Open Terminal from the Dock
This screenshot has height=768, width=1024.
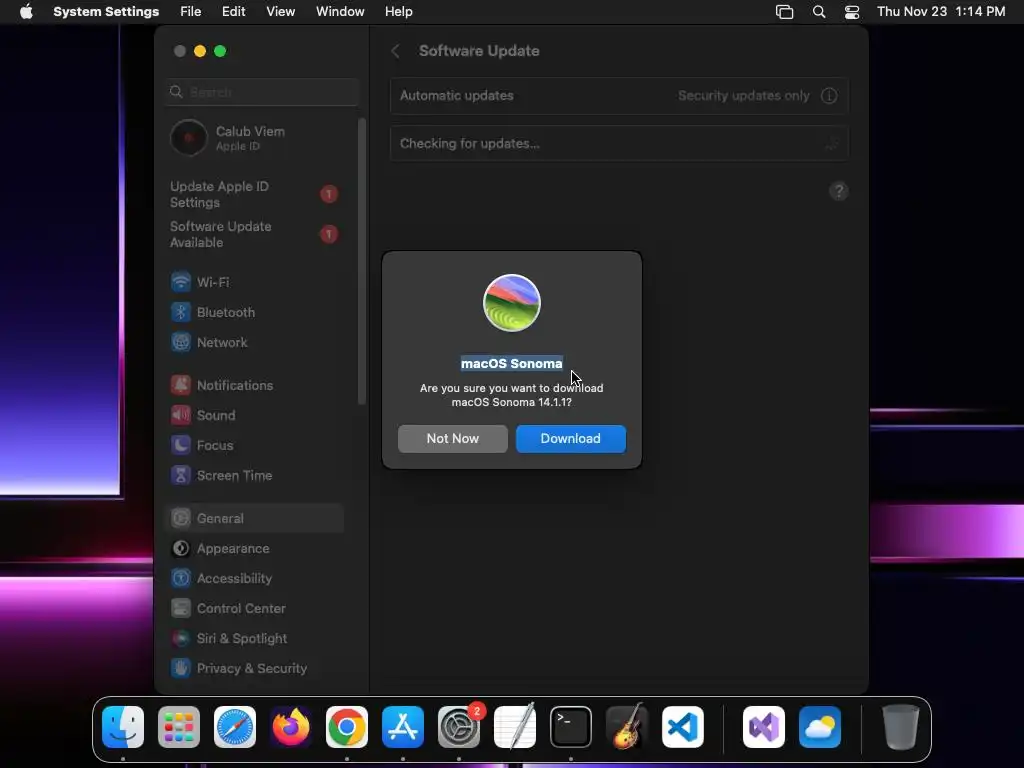pyautogui.click(x=571, y=727)
